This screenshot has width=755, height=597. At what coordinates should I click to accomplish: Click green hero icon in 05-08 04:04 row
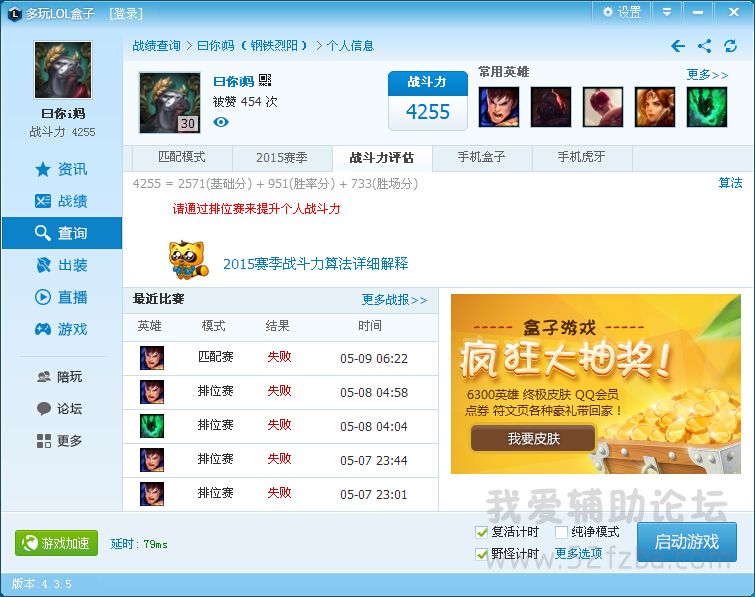pos(152,426)
